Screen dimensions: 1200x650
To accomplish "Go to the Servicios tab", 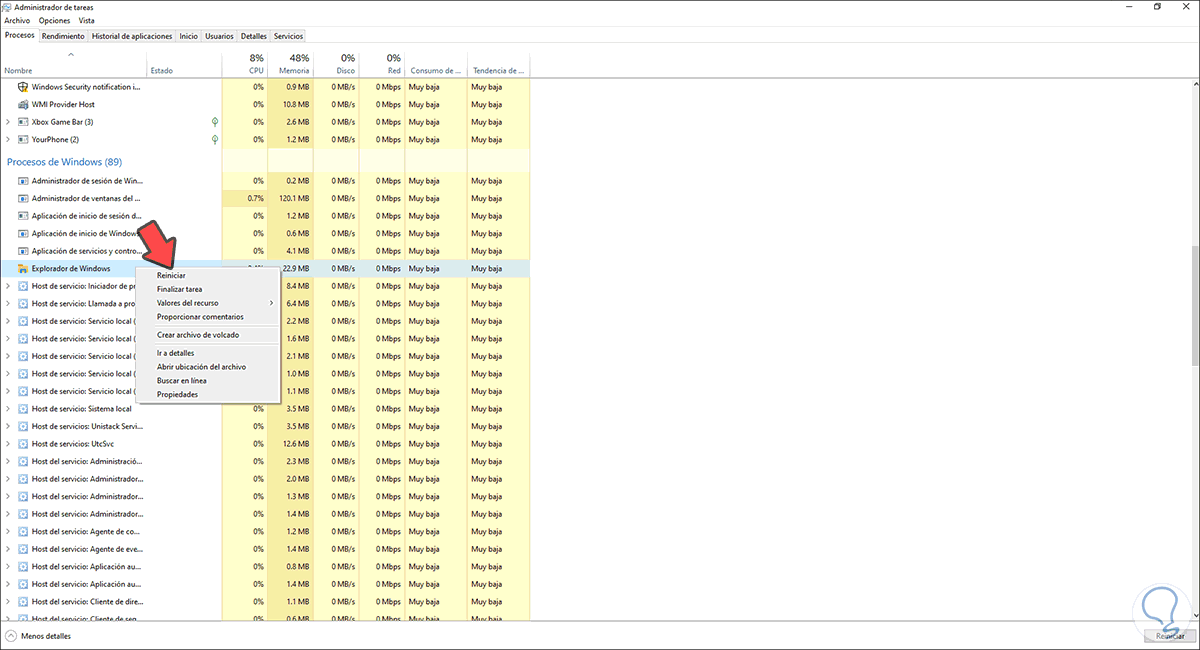I will point(289,35).
